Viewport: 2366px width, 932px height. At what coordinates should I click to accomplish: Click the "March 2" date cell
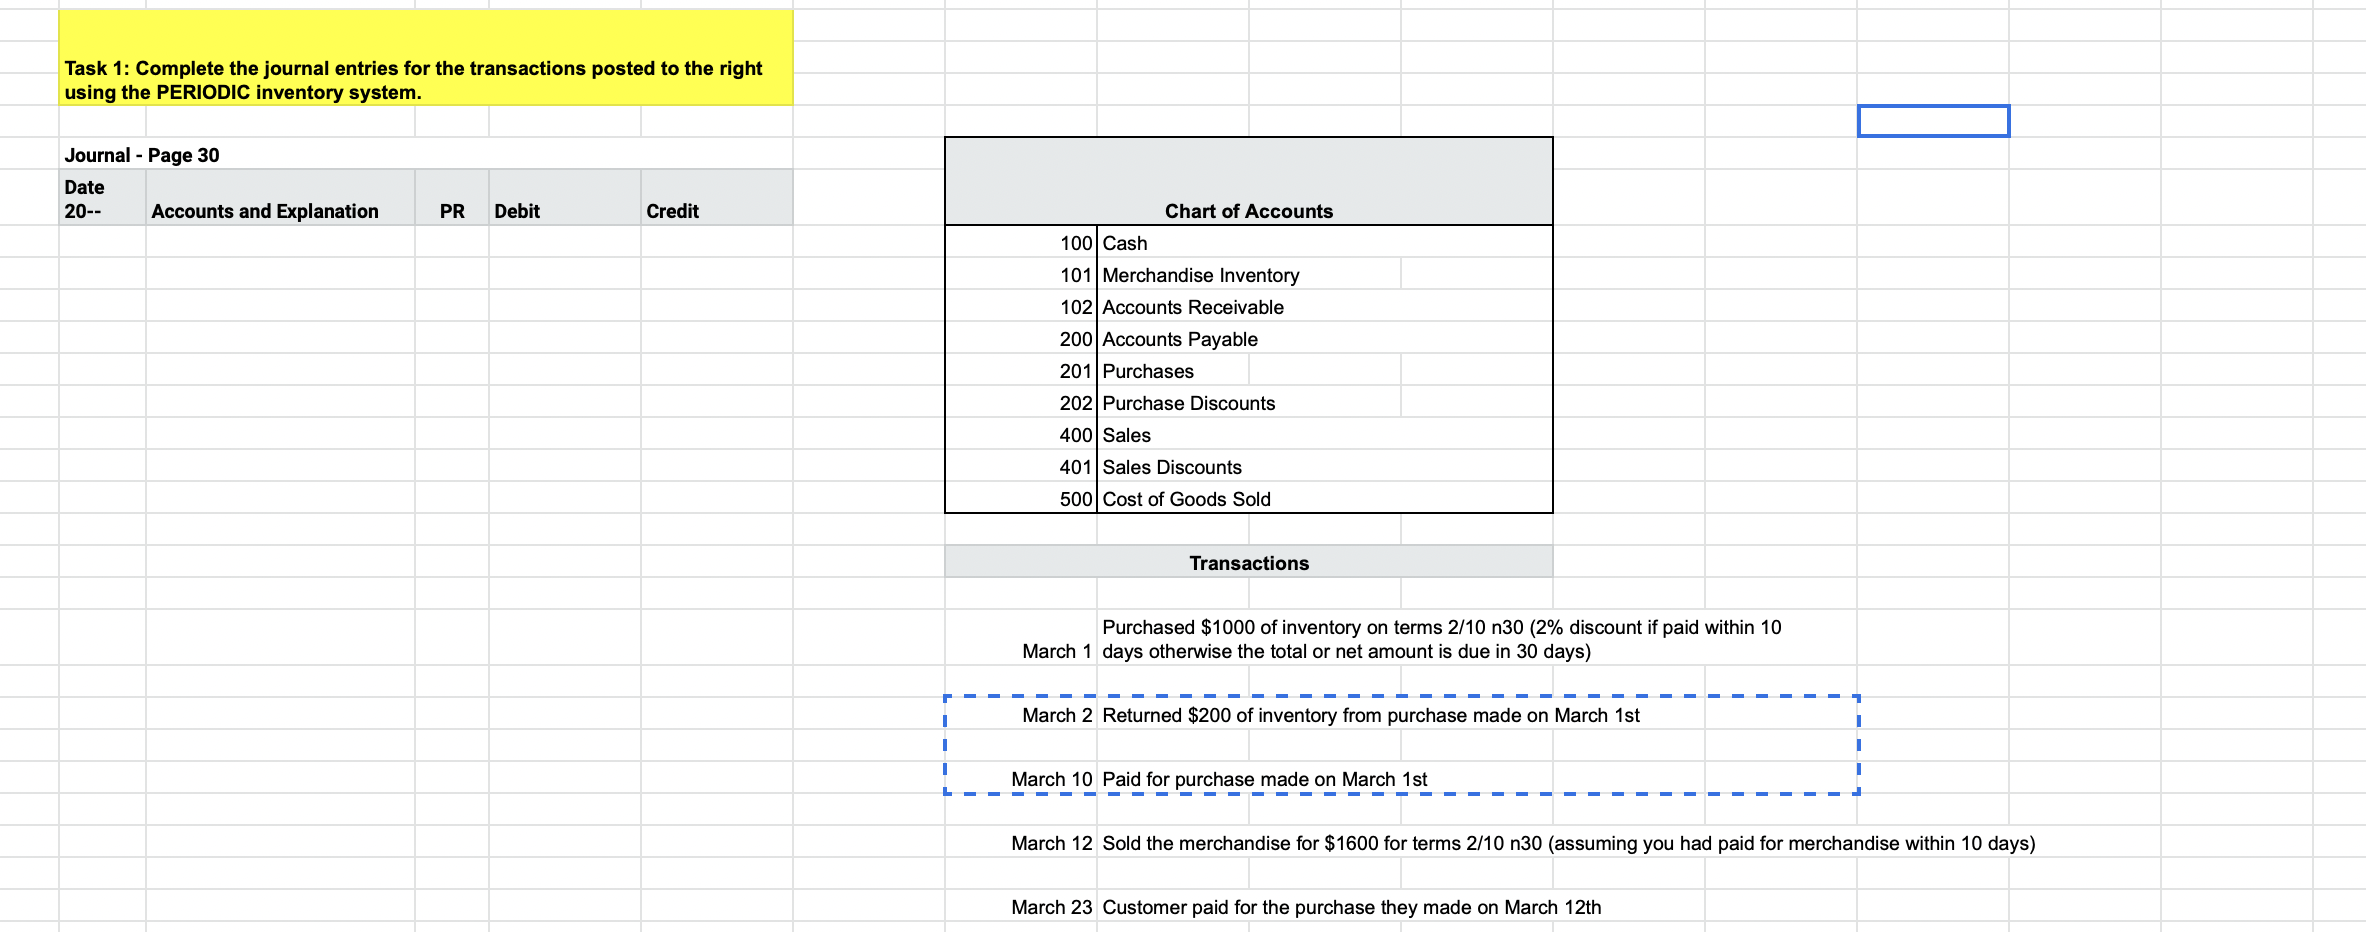[x=1021, y=714]
